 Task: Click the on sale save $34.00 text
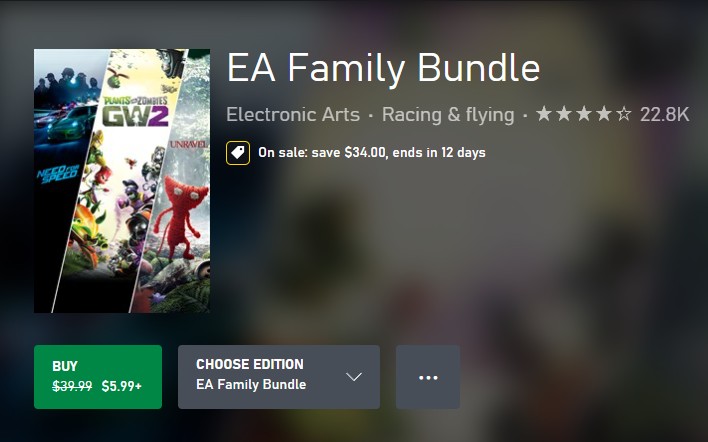[371, 153]
